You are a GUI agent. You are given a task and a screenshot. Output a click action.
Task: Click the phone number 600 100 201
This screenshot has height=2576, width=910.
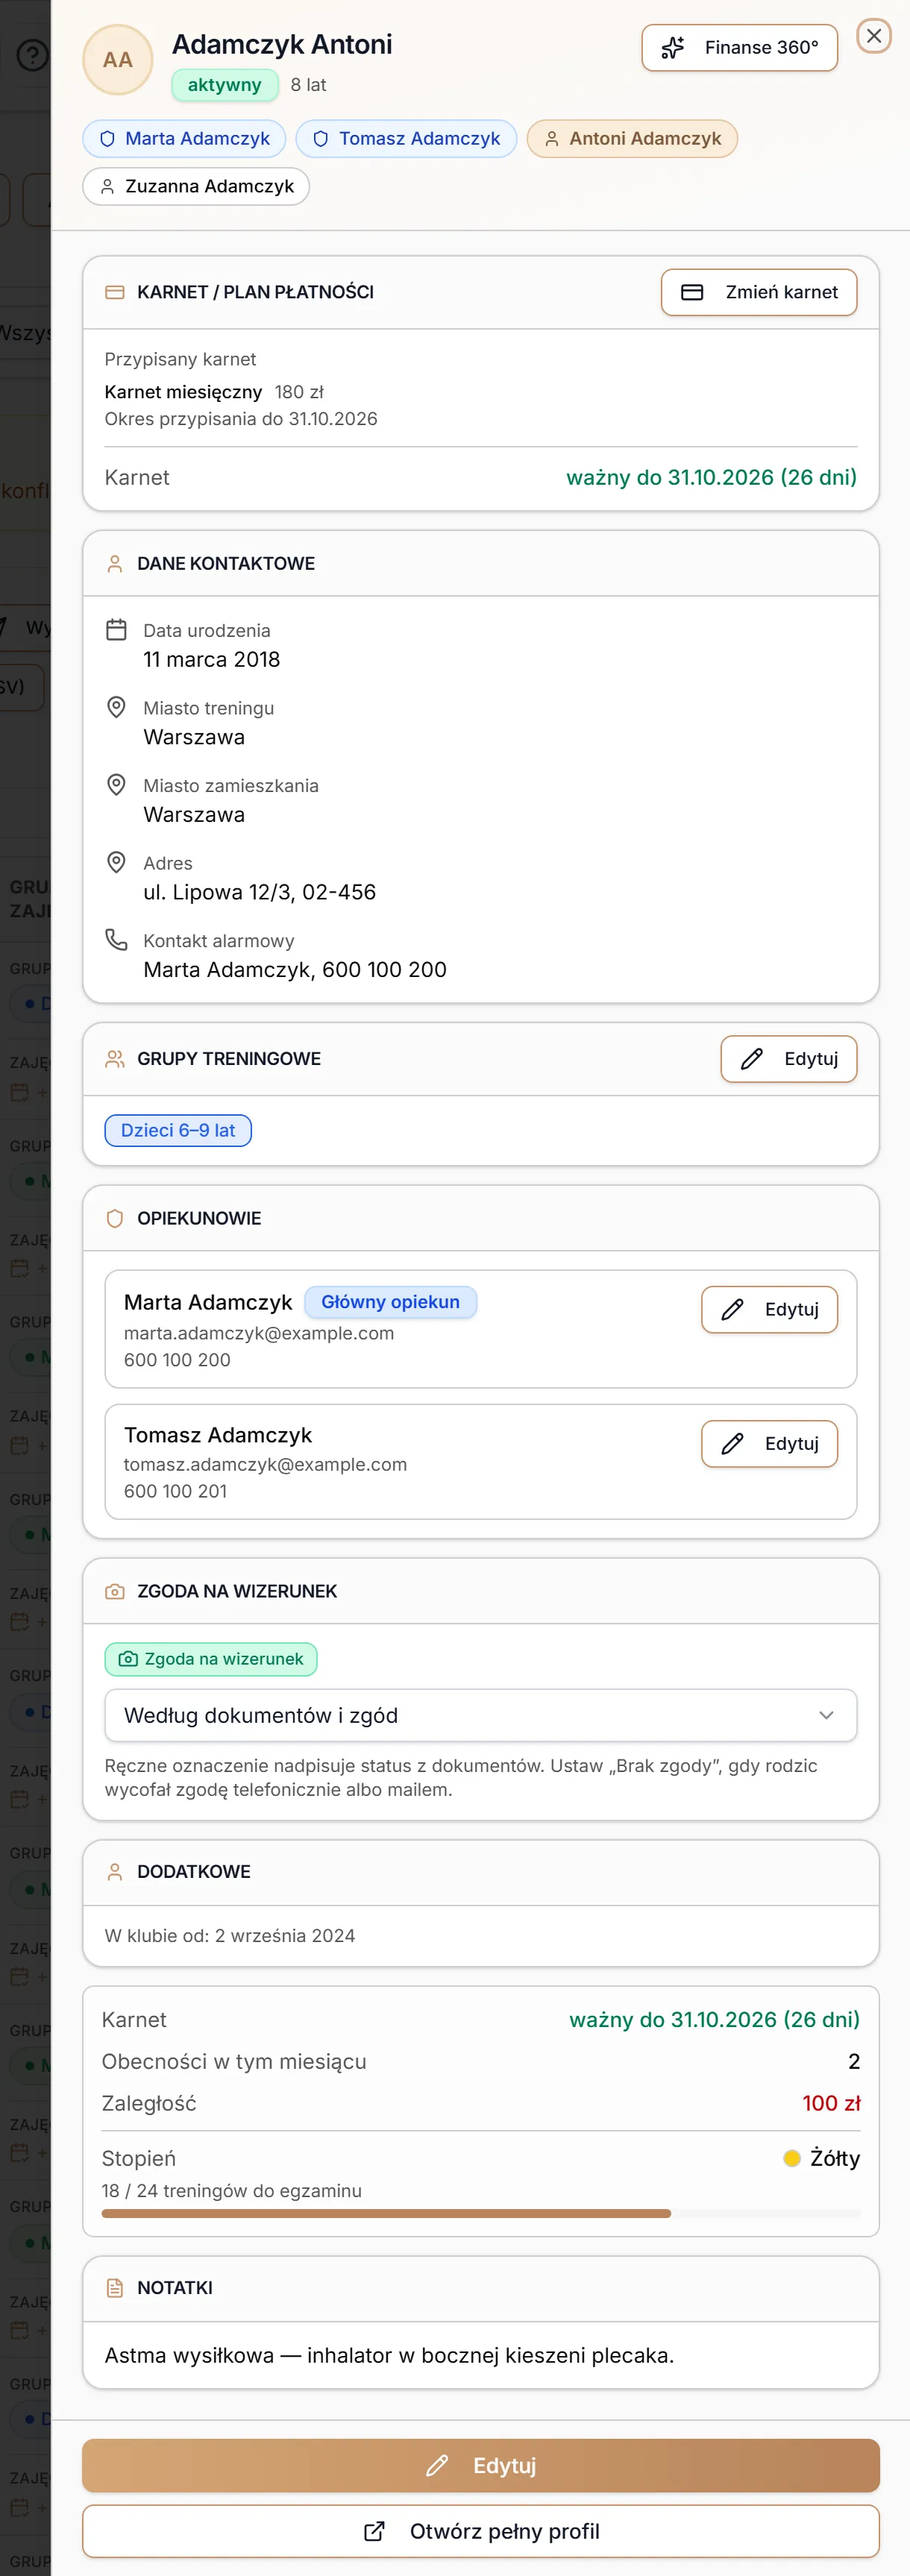tap(176, 1492)
